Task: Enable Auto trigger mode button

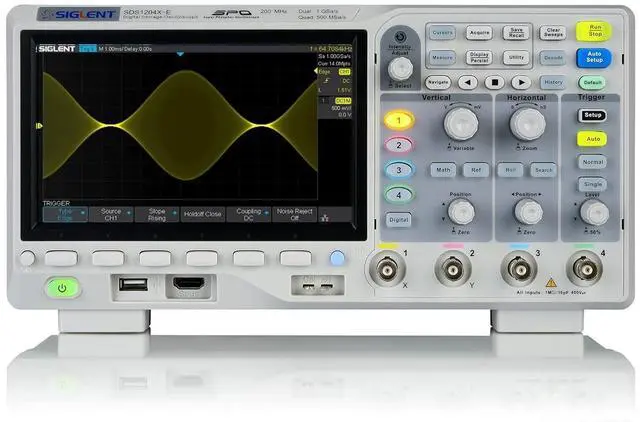Action: pyautogui.click(x=593, y=139)
